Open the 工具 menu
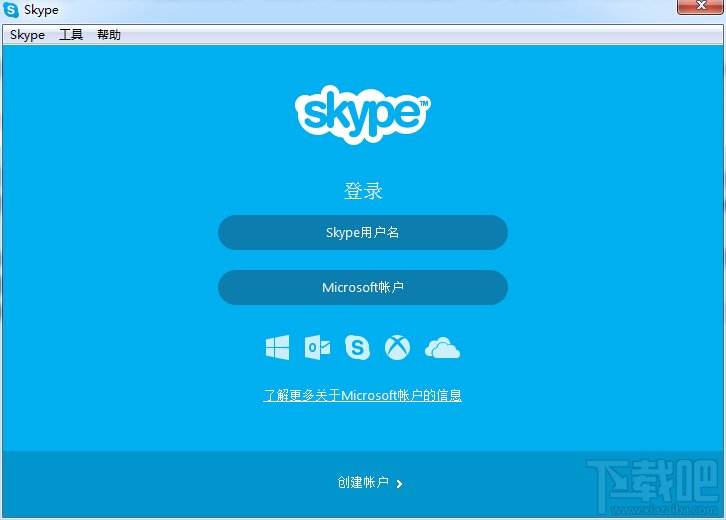This screenshot has width=726, height=520. click(x=71, y=35)
